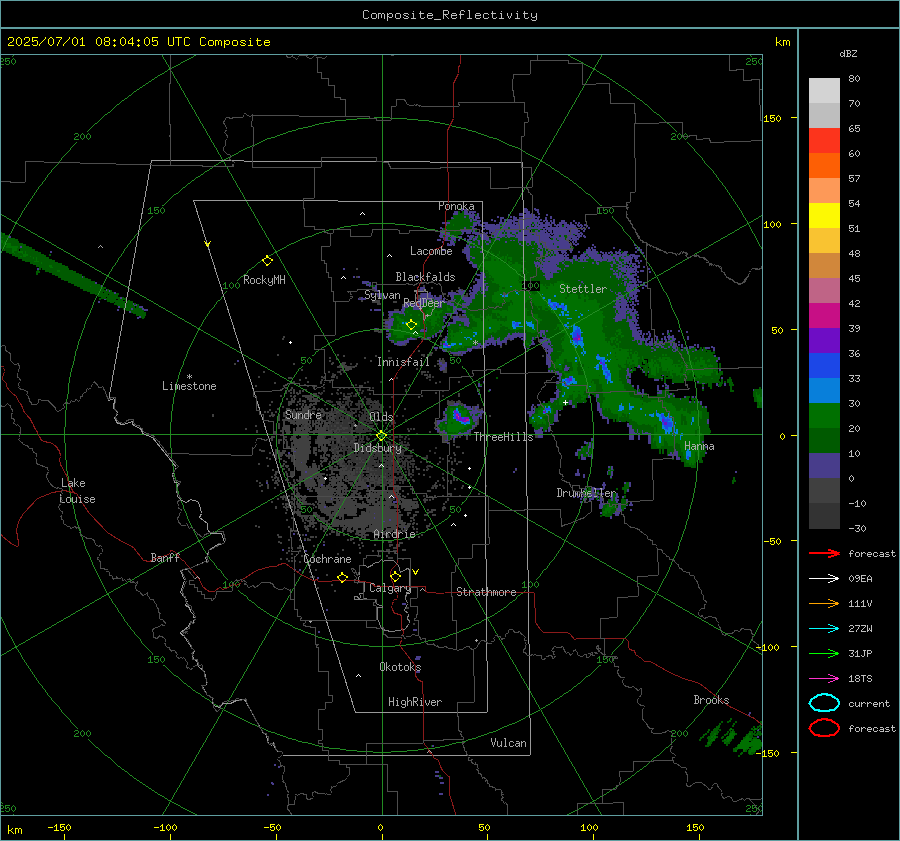
Task: Select the yellow 51 dBZ color swatch
Action: (824, 215)
